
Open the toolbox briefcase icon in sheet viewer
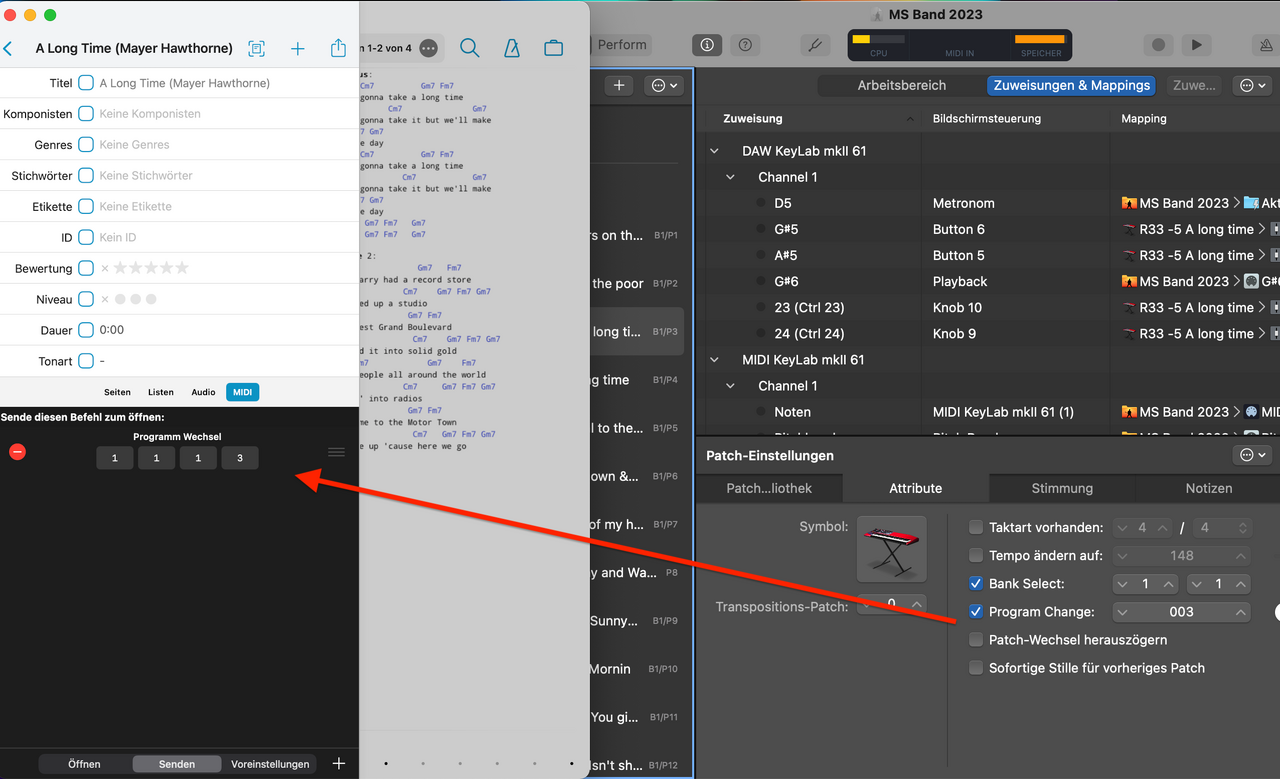tap(553, 47)
